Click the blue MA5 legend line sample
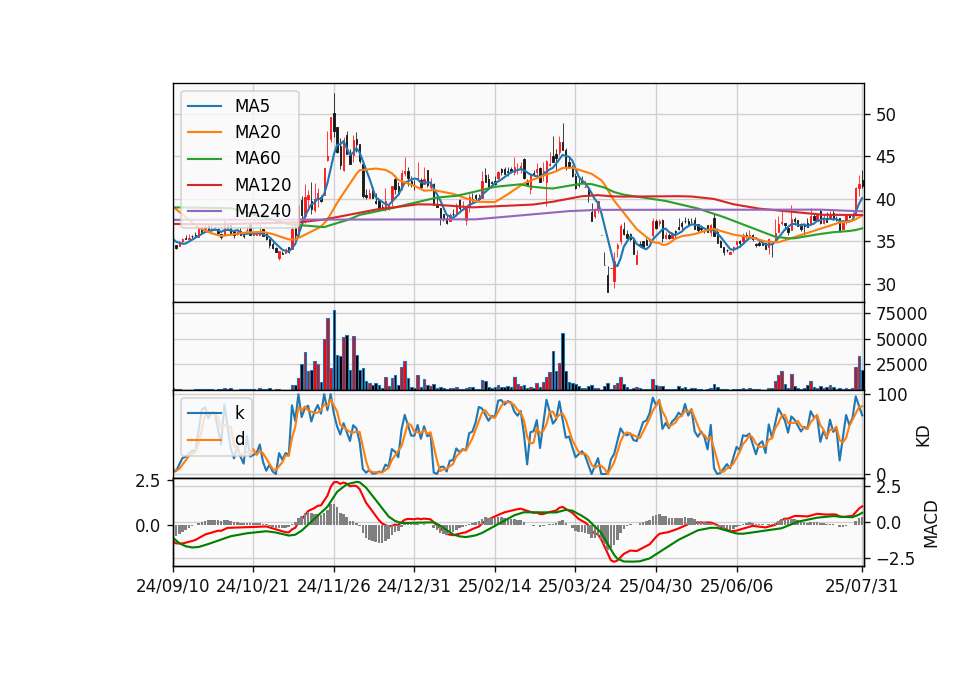960x690 pixels. click(204, 106)
